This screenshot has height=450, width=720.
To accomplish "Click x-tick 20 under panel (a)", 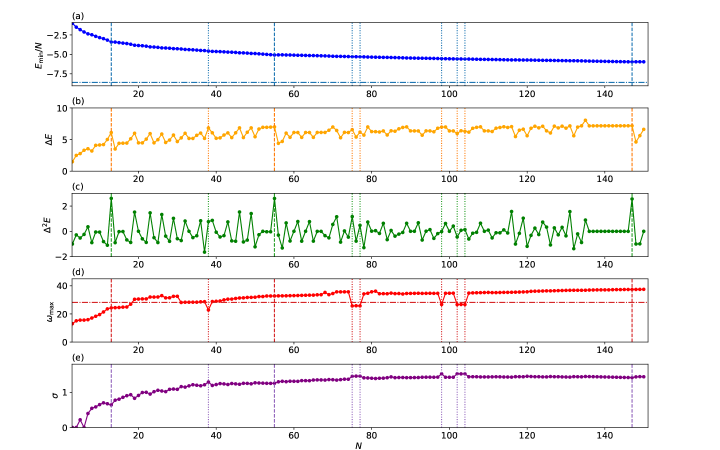I will (x=138, y=94).
